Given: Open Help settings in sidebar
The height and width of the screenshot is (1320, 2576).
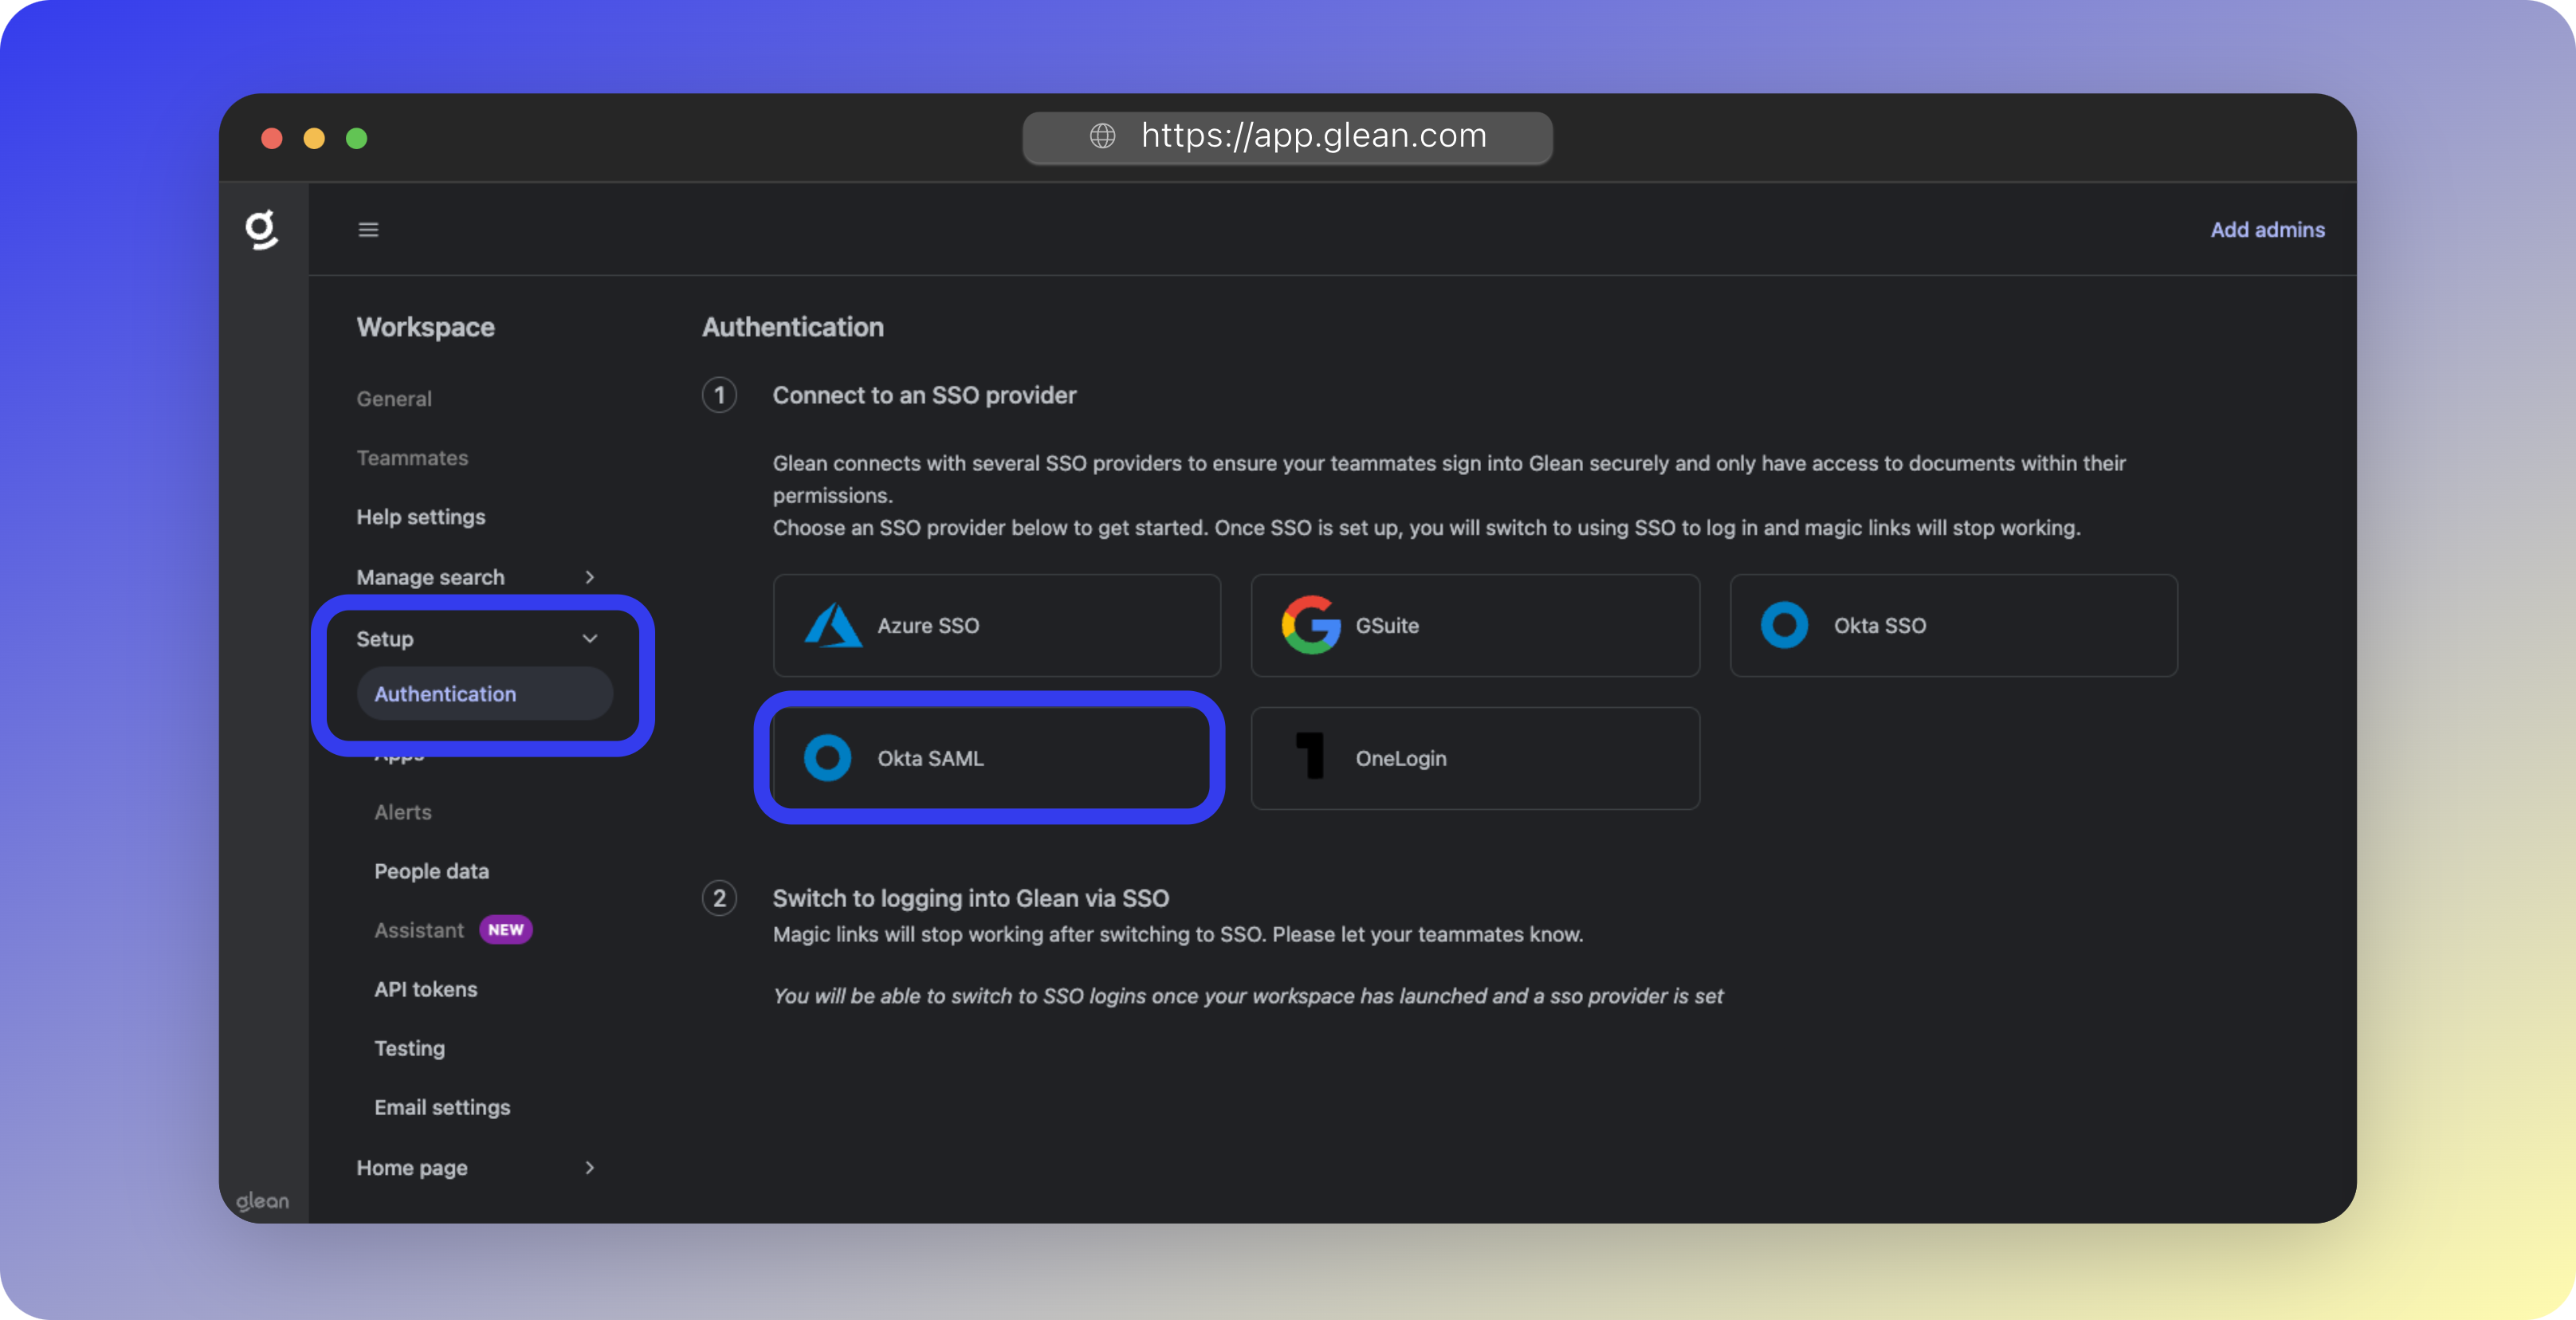Looking at the screenshot, I should click(421, 517).
